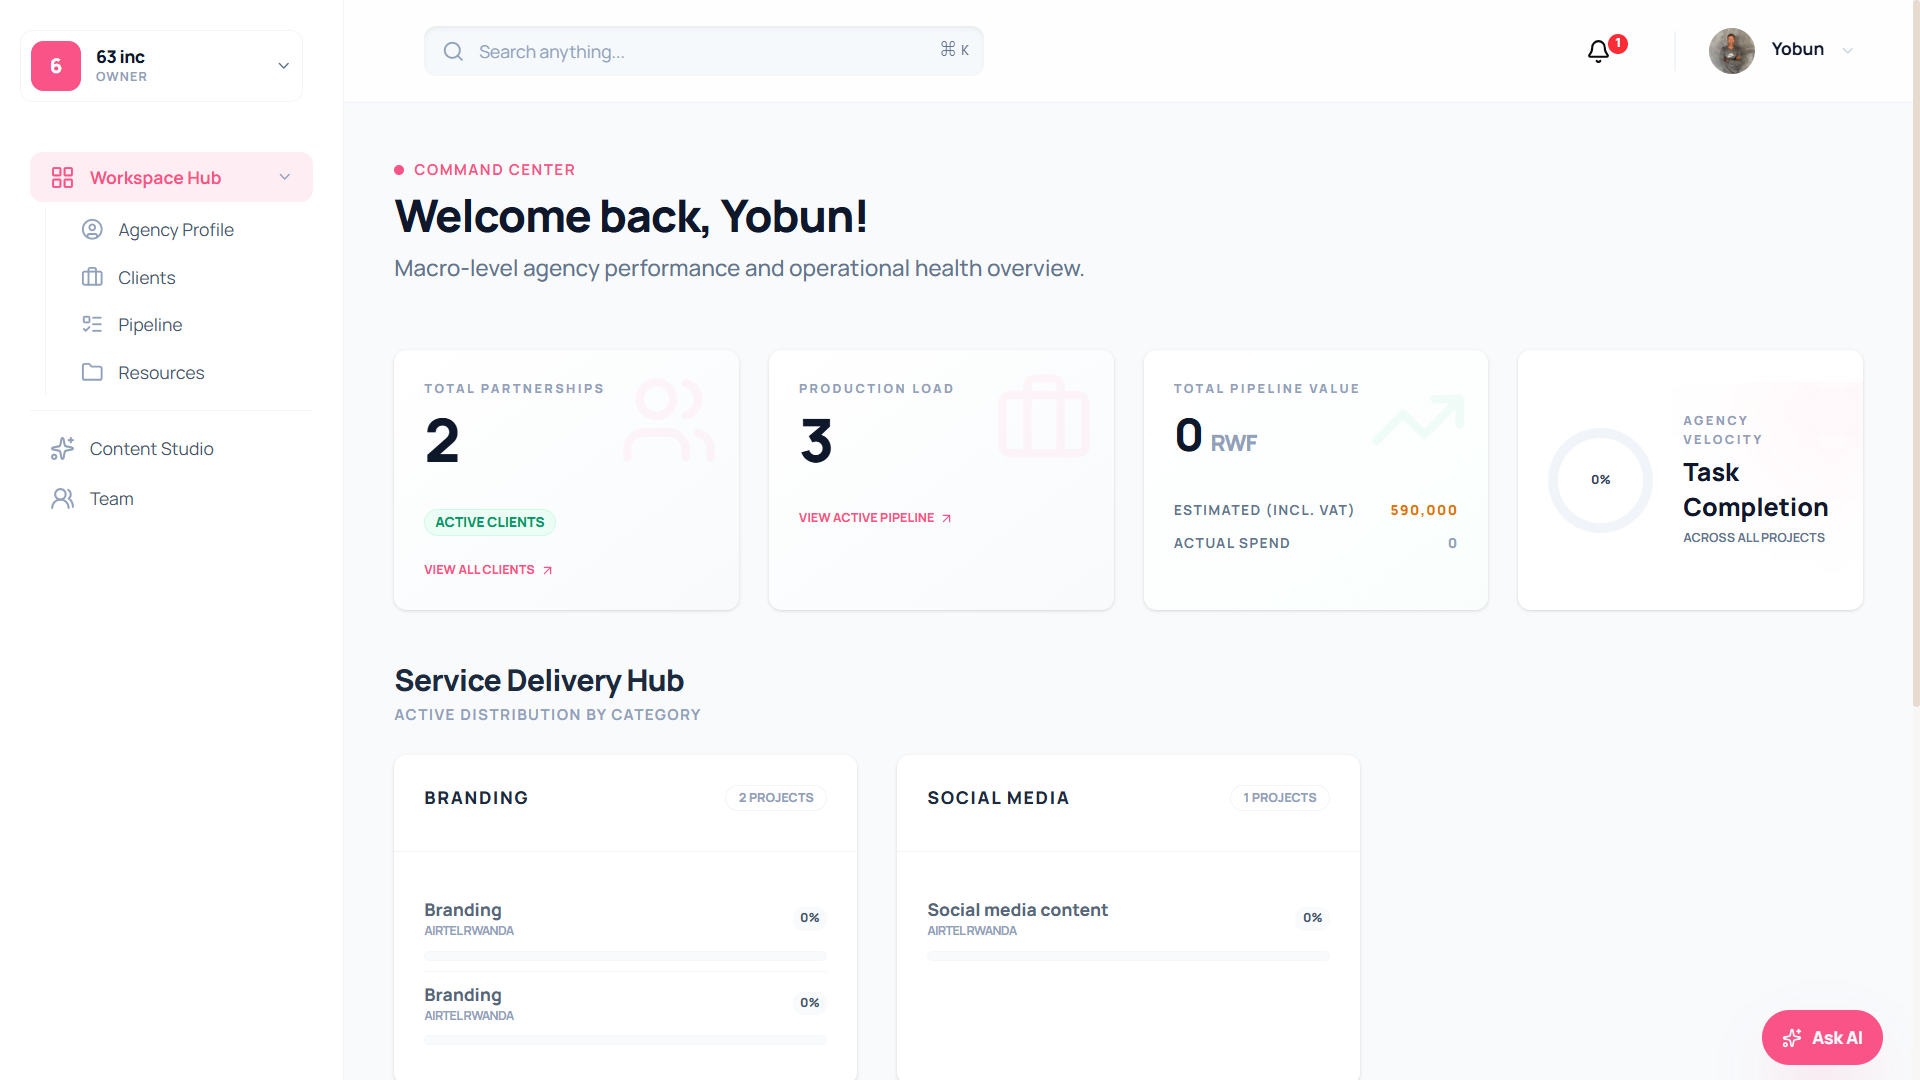
Task: Click the Social media content progress bar
Action: [x=1128, y=956]
